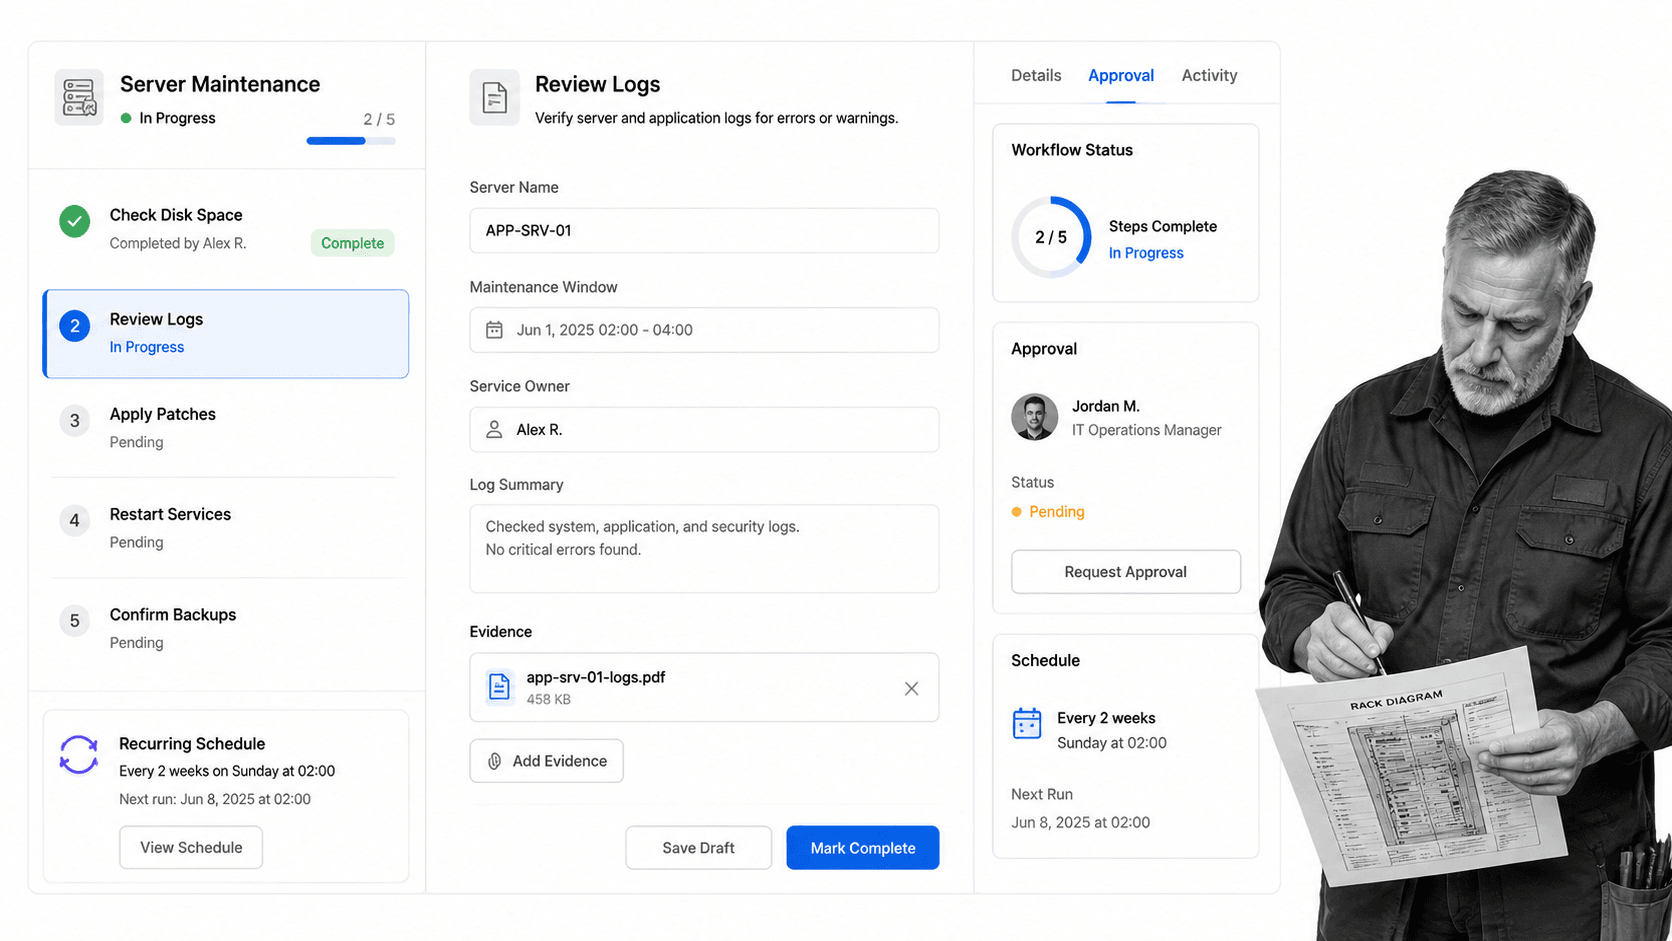This screenshot has width=1672, height=941.
Task: Click the Steps Complete label
Action: 1163,226
